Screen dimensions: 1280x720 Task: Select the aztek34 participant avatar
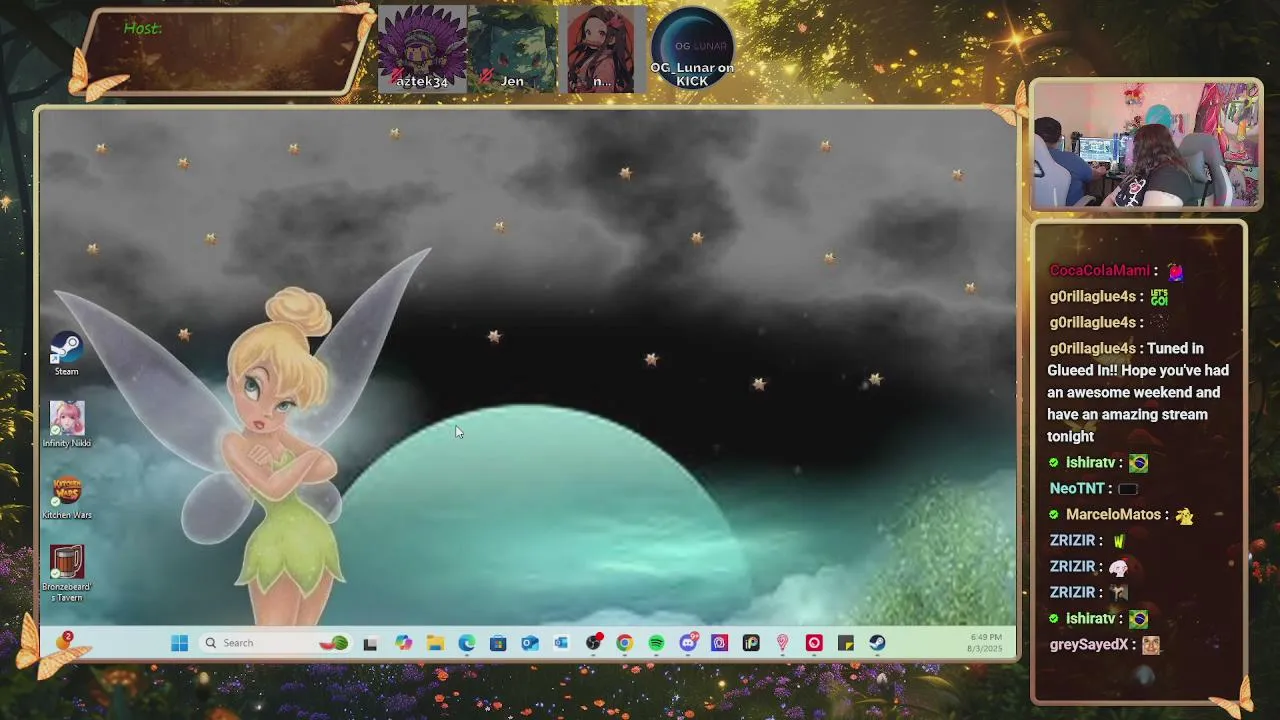[422, 49]
